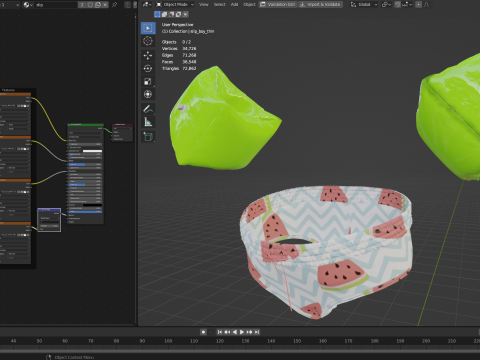Select the Transform tool in viewport toolbar
Image resolution: width=480 pixels, height=360 pixels.
click(x=148, y=94)
